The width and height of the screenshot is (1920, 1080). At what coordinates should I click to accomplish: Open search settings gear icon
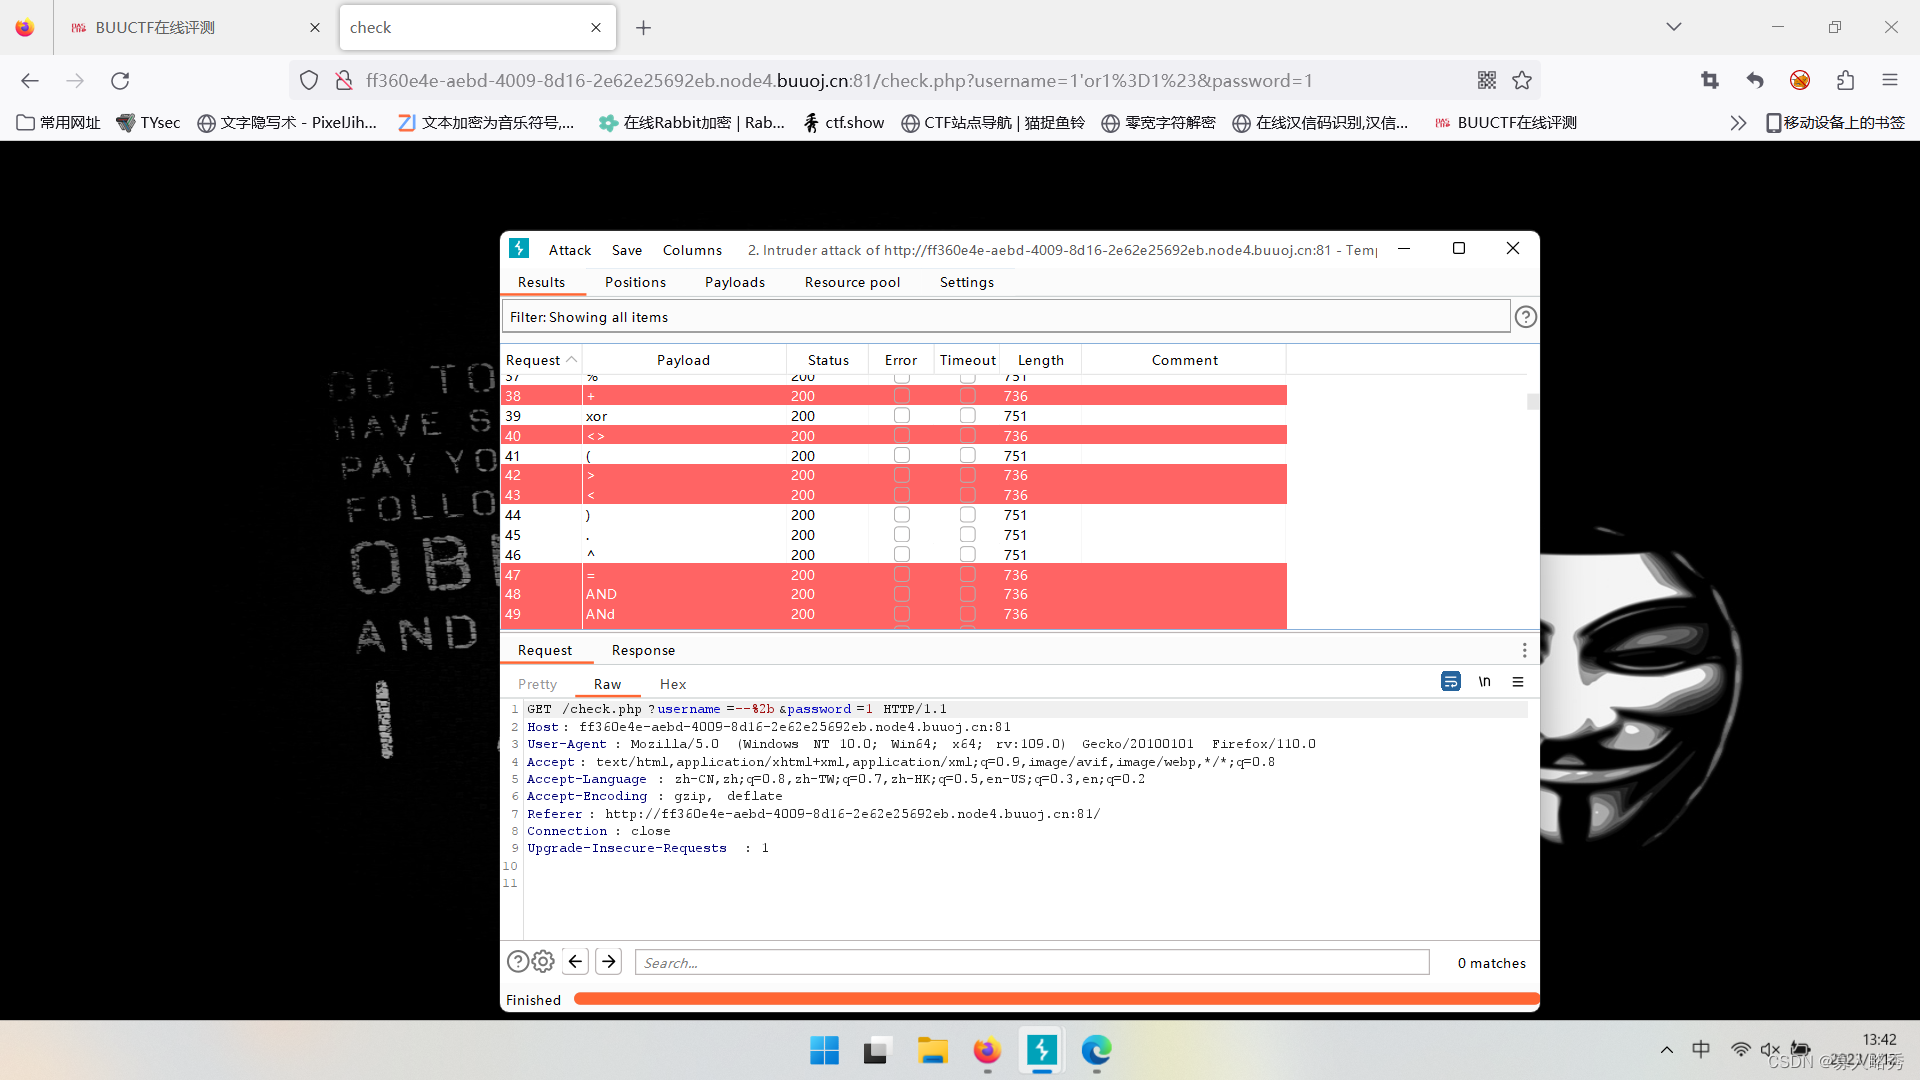click(x=543, y=962)
